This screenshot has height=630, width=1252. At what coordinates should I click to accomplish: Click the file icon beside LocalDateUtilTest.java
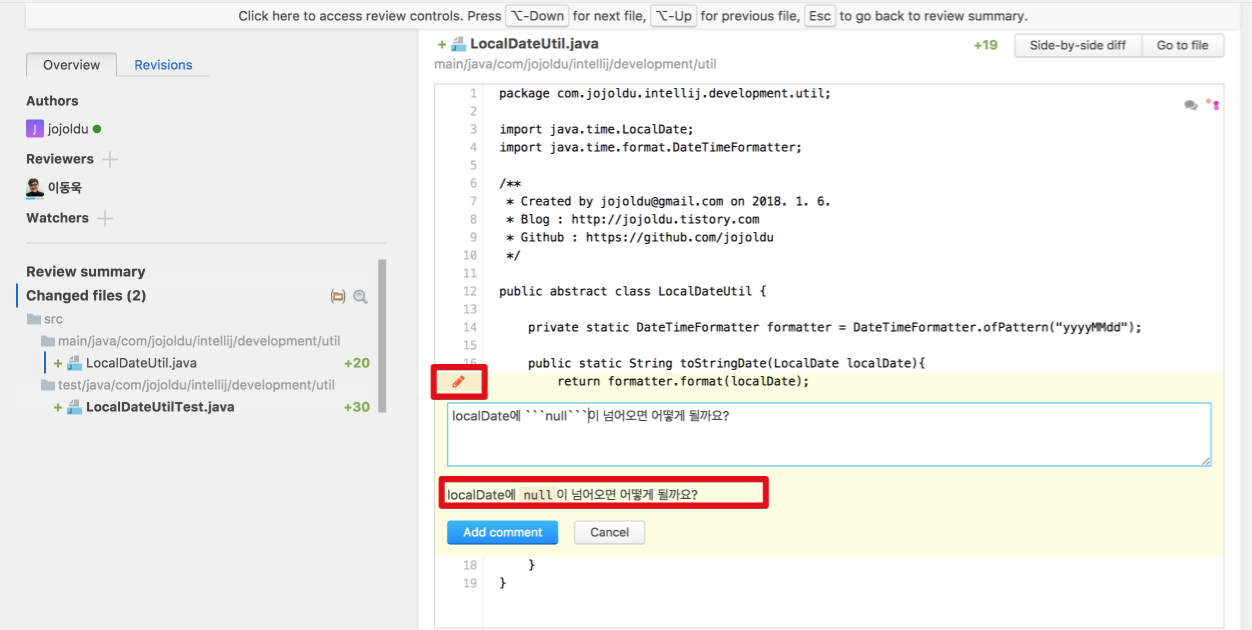coord(74,407)
